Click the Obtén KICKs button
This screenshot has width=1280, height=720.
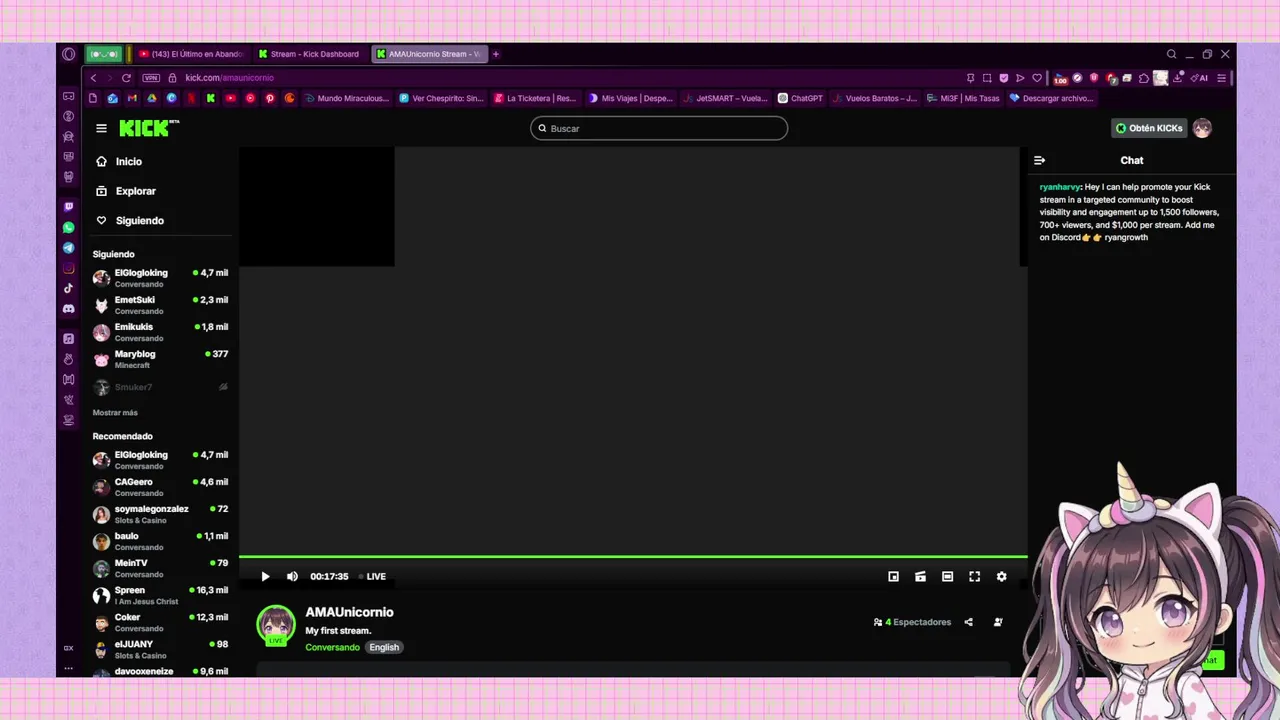click(x=1149, y=128)
